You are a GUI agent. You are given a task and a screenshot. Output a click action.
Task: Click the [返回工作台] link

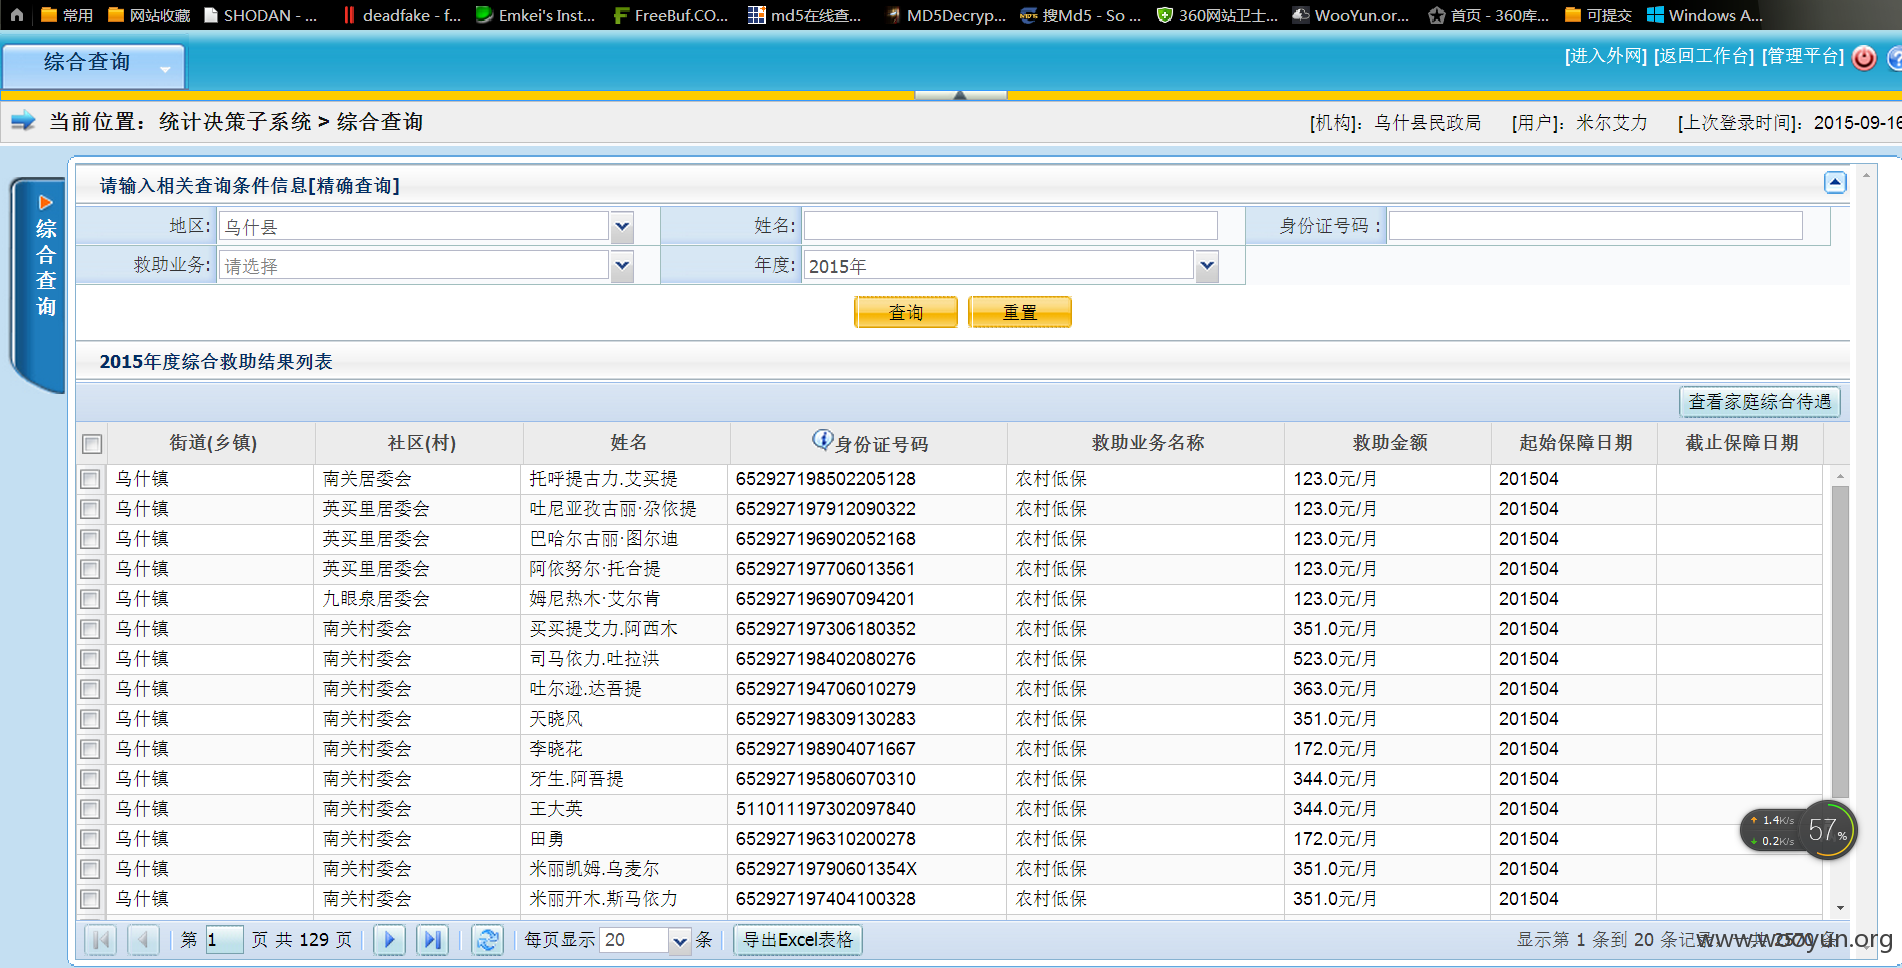(1704, 56)
